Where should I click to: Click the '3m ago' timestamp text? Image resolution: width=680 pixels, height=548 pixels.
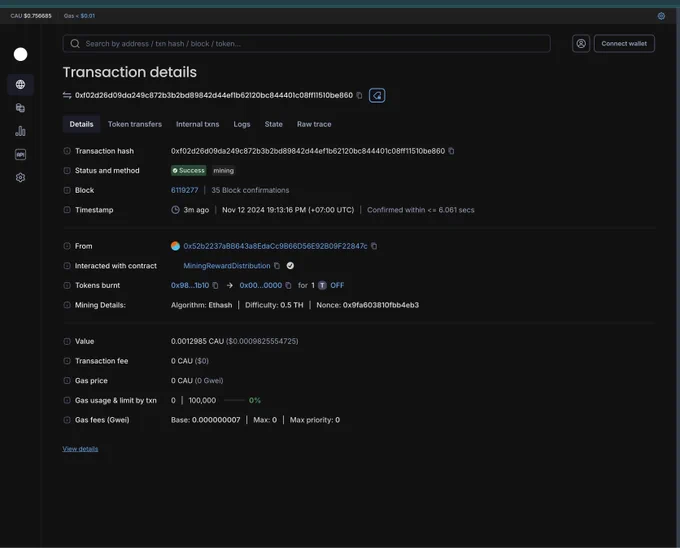click(196, 210)
